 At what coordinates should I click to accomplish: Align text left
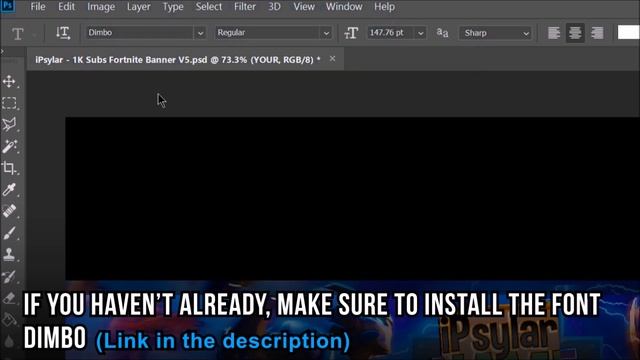(x=553, y=33)
